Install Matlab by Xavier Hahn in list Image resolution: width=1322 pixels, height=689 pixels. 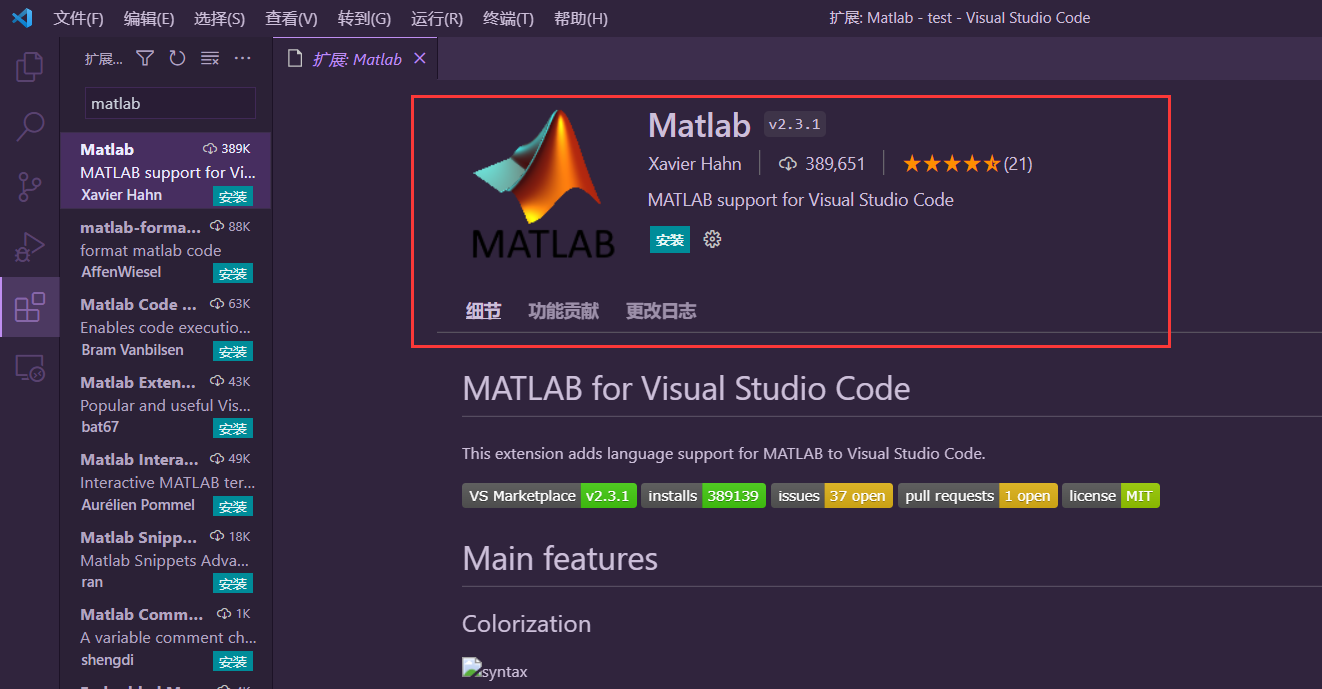tap(233, 196)
